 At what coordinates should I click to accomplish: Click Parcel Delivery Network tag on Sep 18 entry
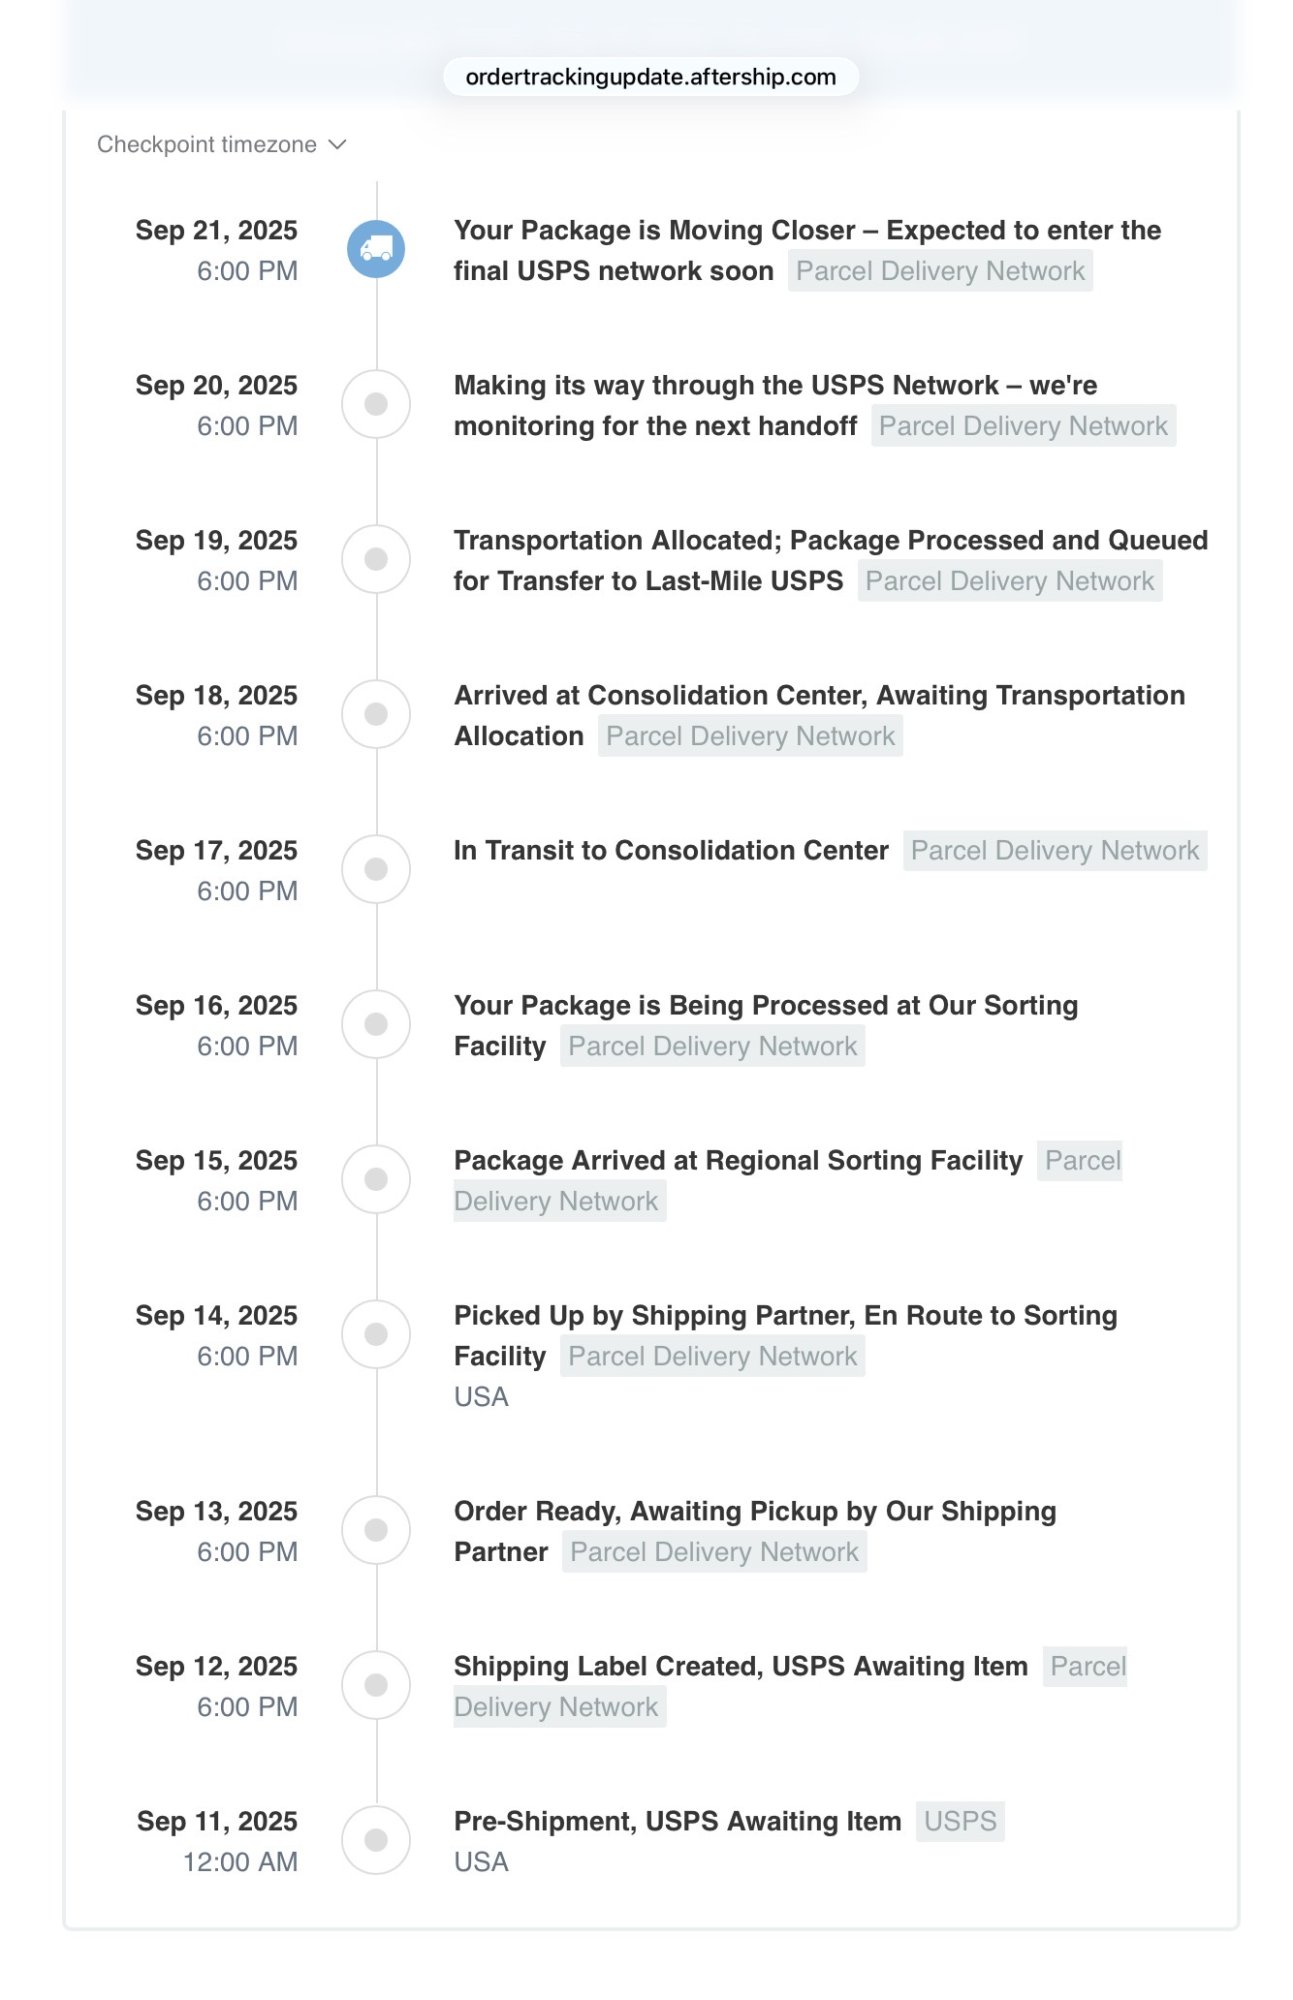[x=750, y=736]
